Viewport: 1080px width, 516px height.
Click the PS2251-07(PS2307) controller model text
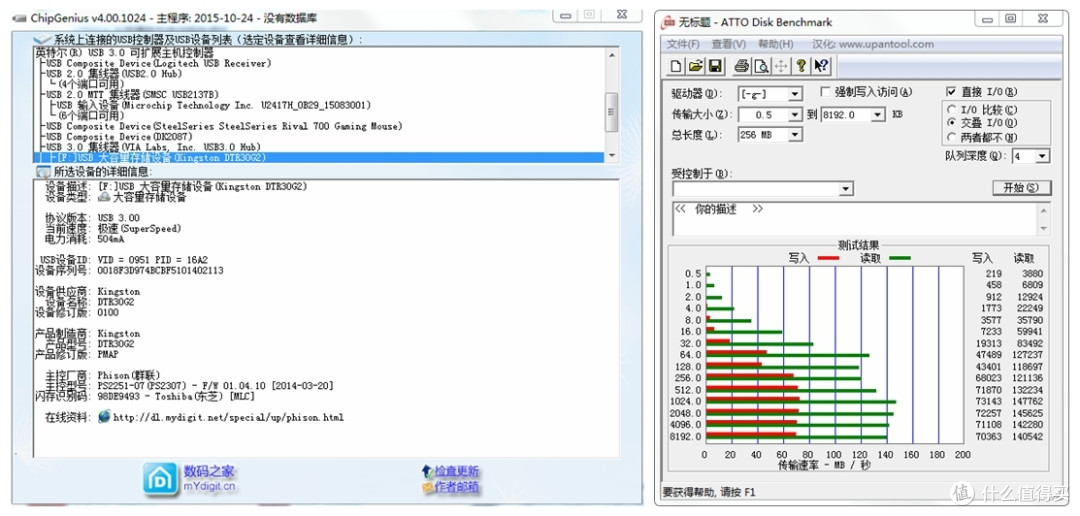(x=216, y=386)
